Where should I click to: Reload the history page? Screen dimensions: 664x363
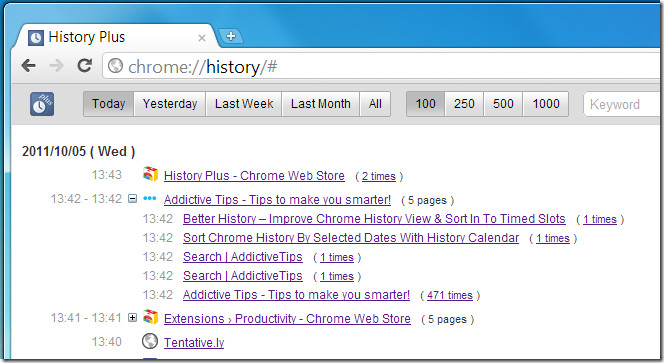85,65
